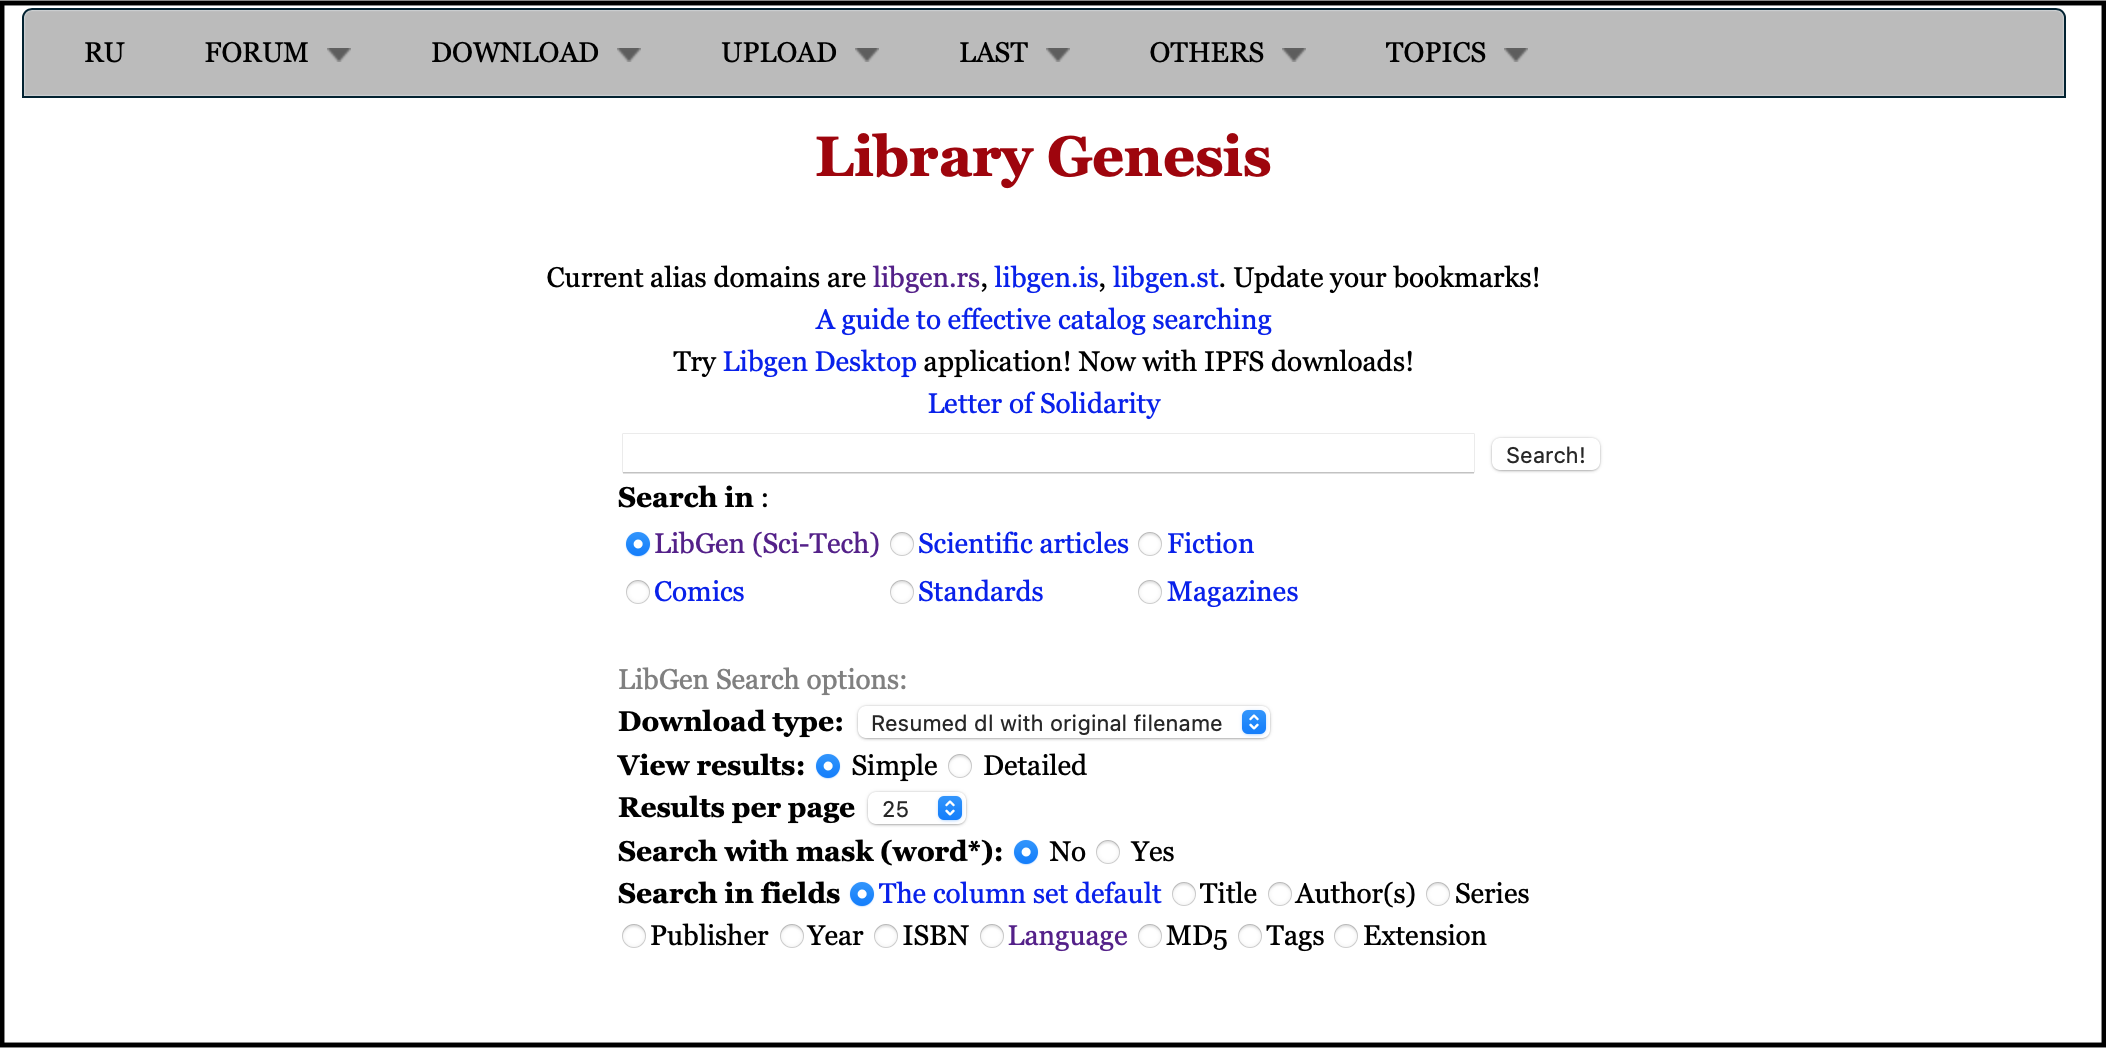The width and height of the screenshot is (2106, 1048).
Task: Select the Fiction radio button
Action: point(1150,544)
